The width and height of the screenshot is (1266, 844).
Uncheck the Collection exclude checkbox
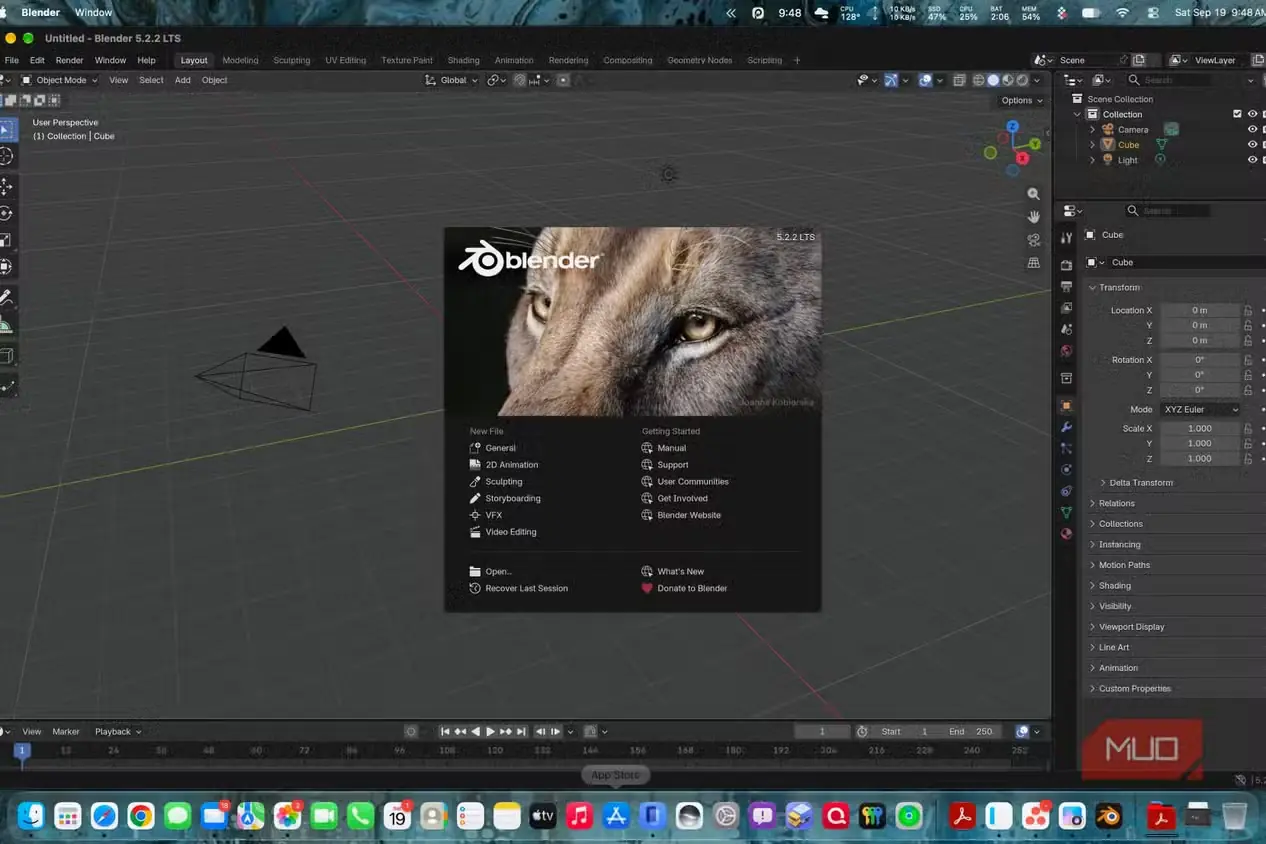(x=1237, y=114)
